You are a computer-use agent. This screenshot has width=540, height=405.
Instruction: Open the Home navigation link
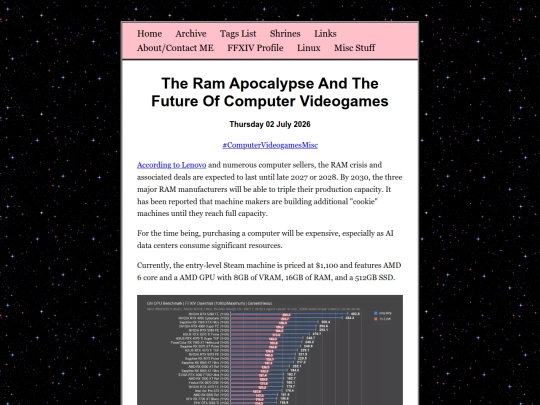149,34
